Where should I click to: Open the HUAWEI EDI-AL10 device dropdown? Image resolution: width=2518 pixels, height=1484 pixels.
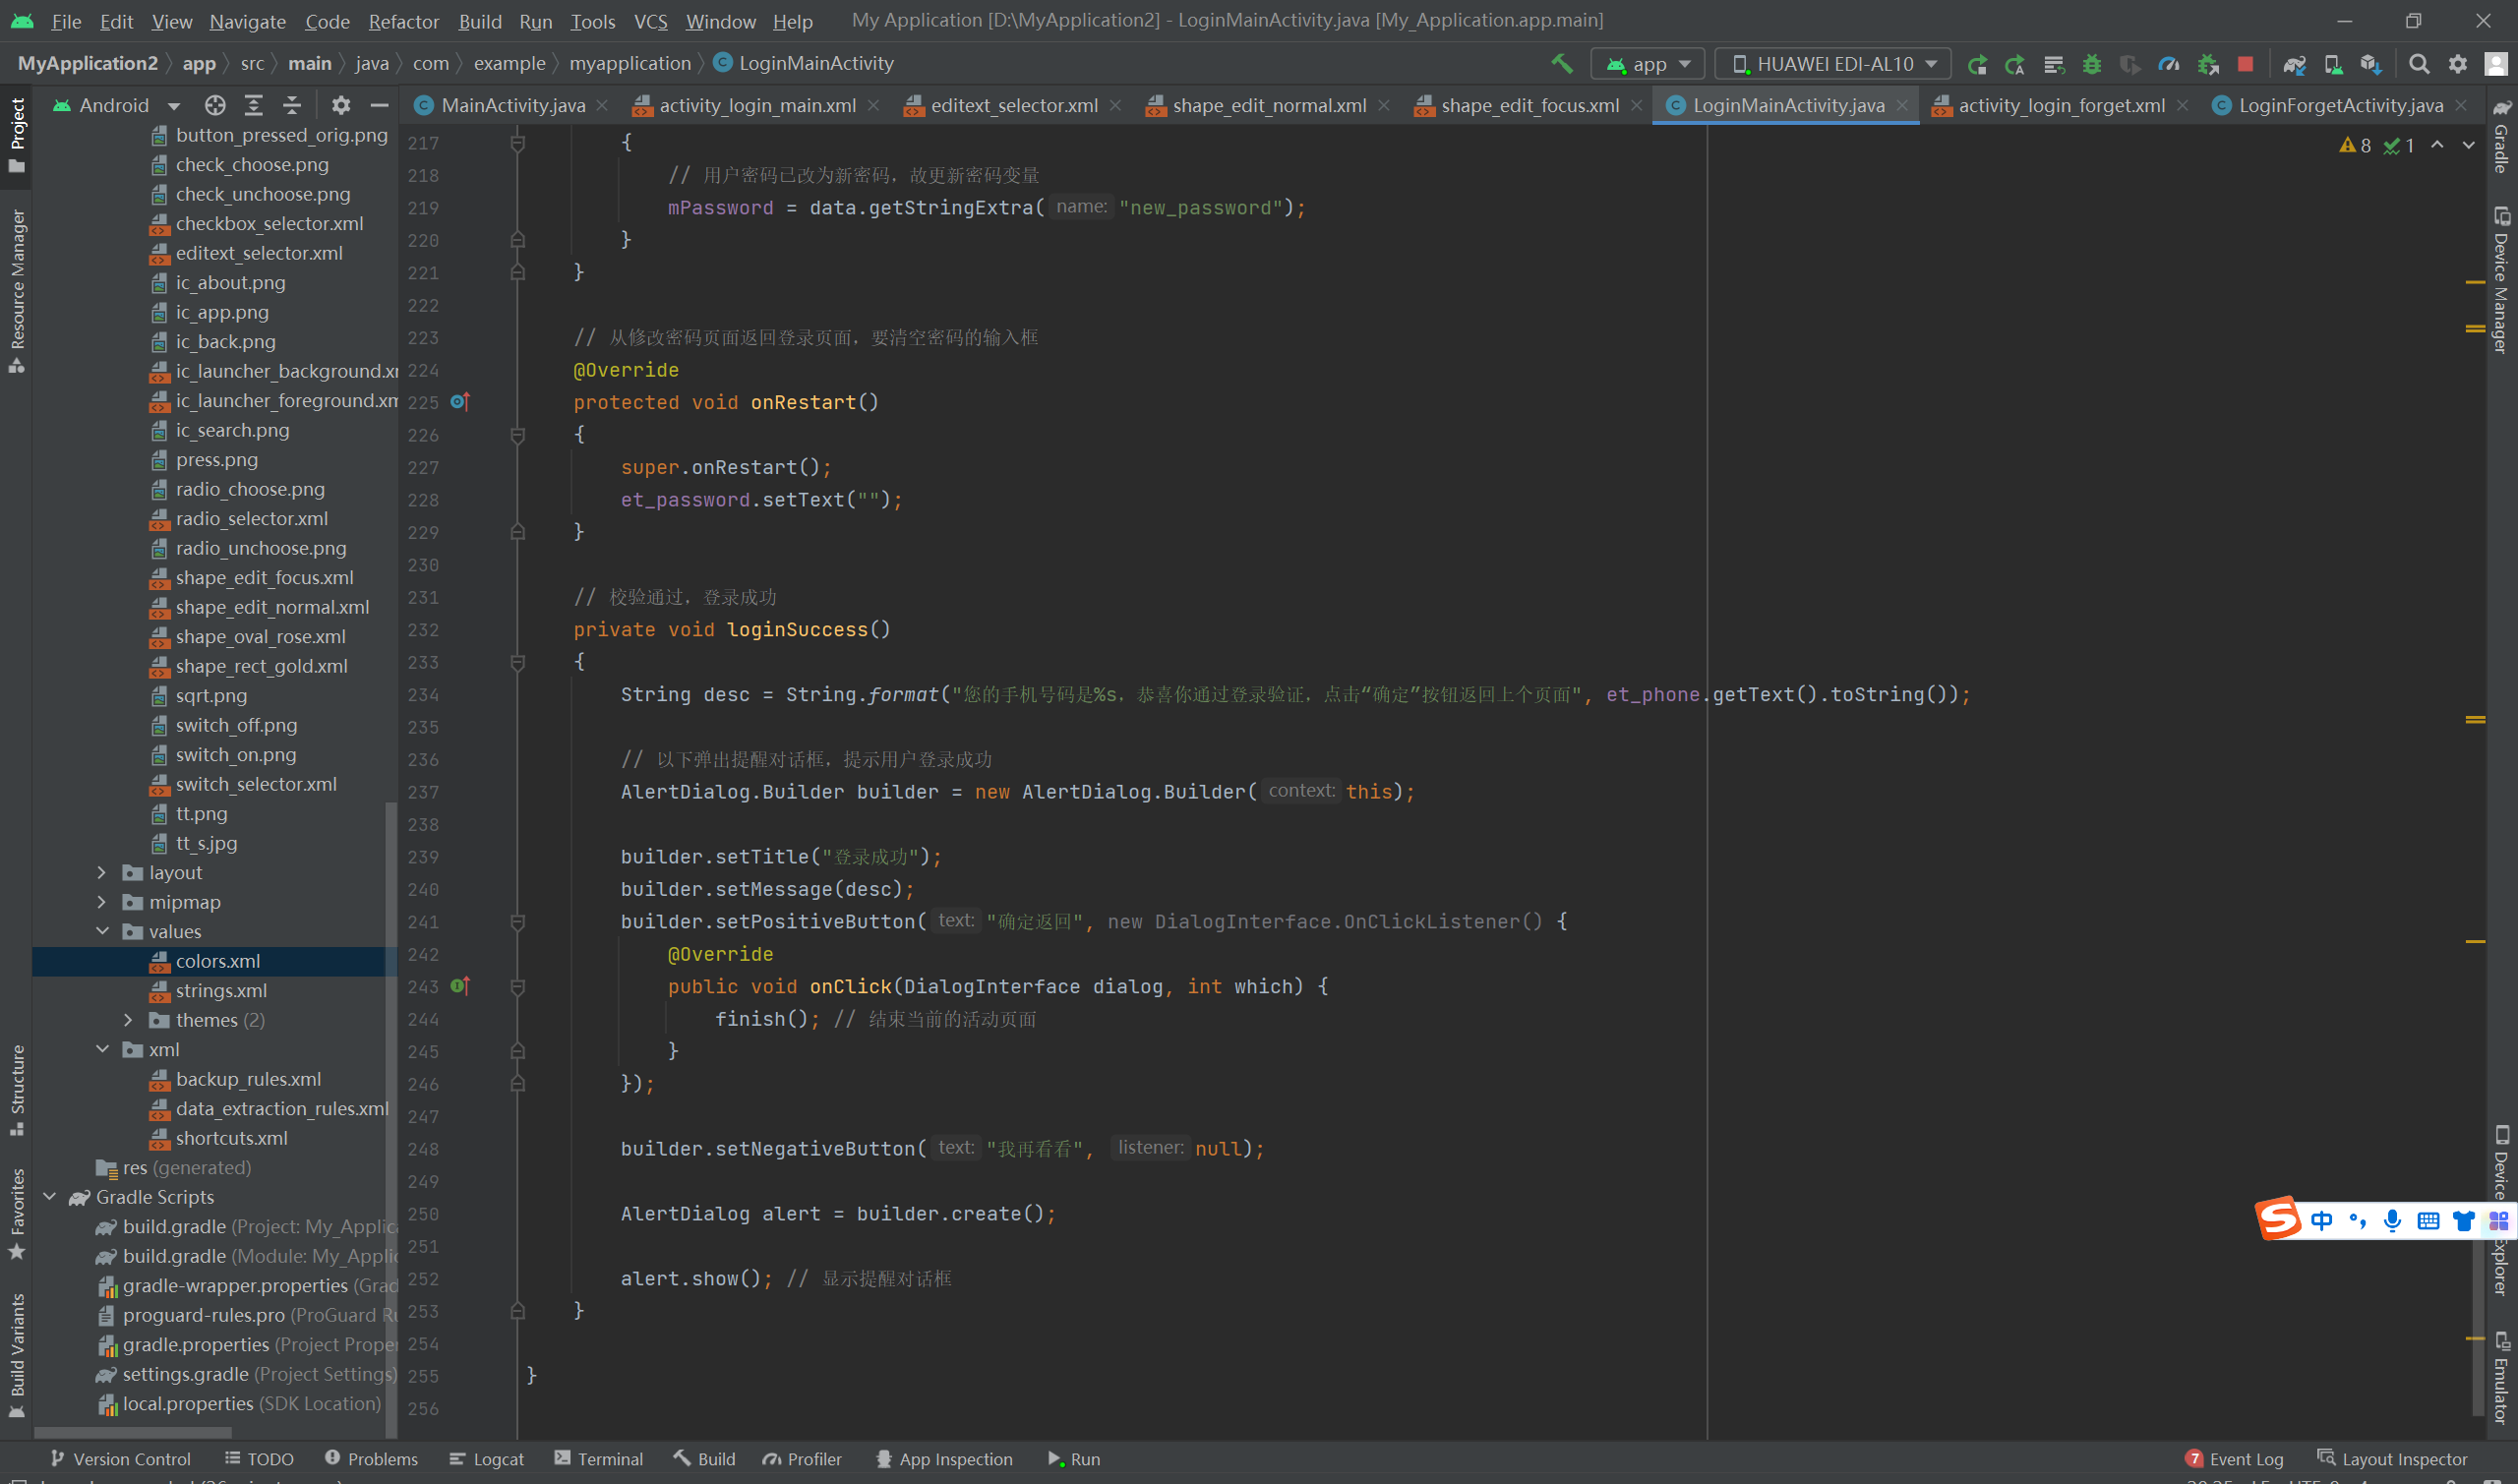(1833, 64)
